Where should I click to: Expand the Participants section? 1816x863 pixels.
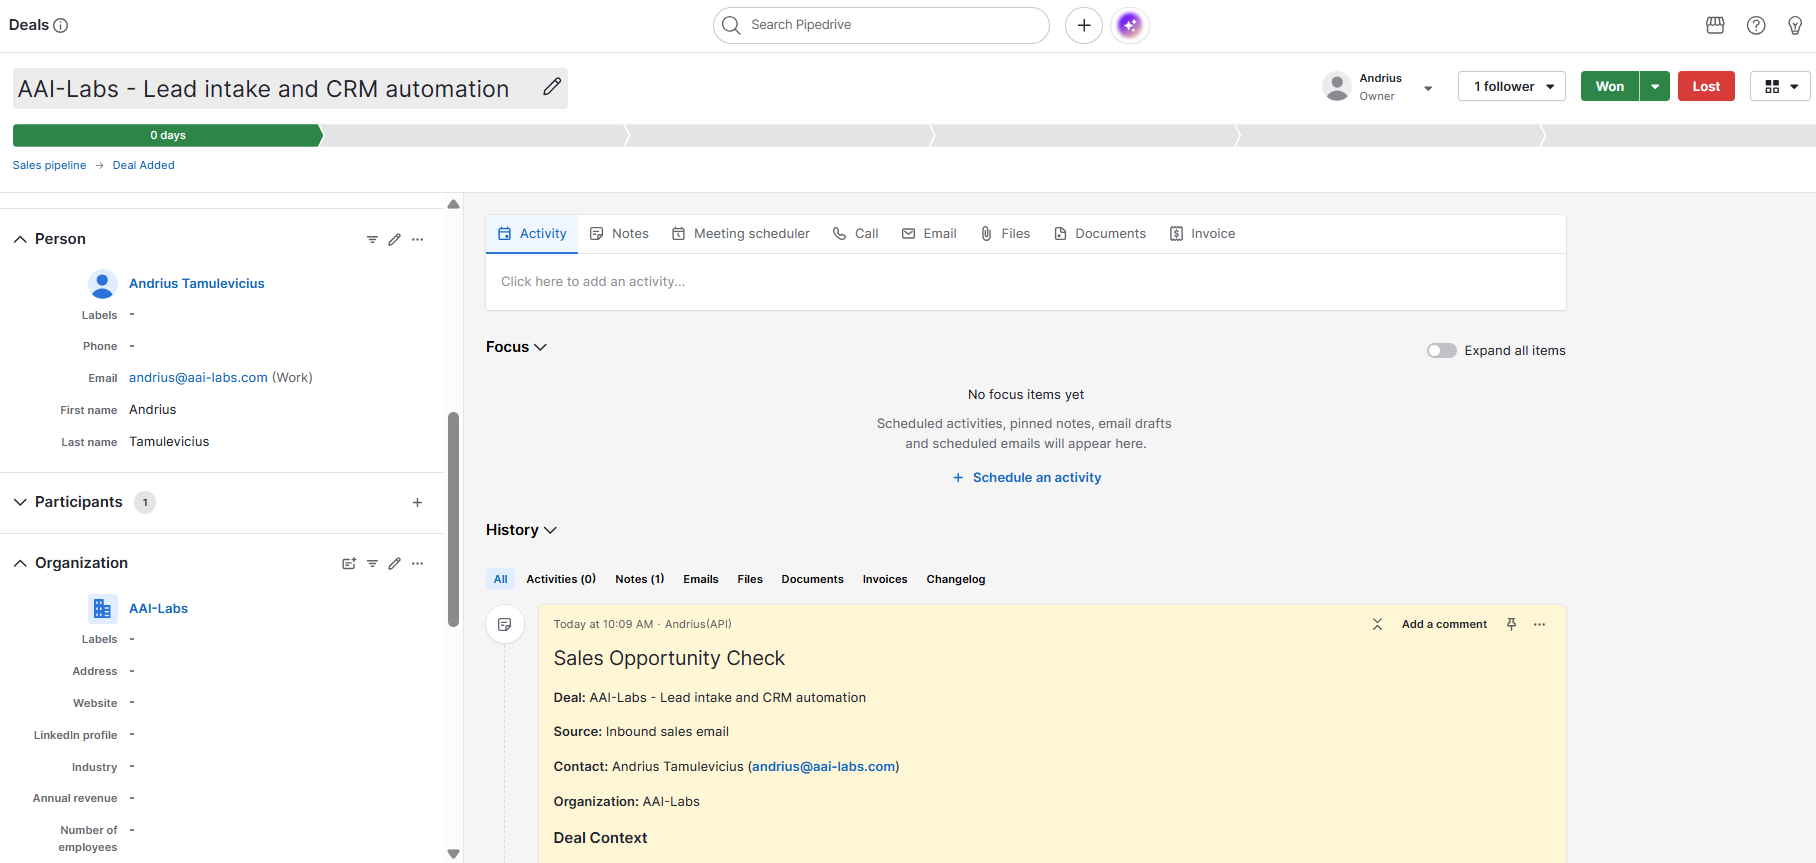(20, 502)
